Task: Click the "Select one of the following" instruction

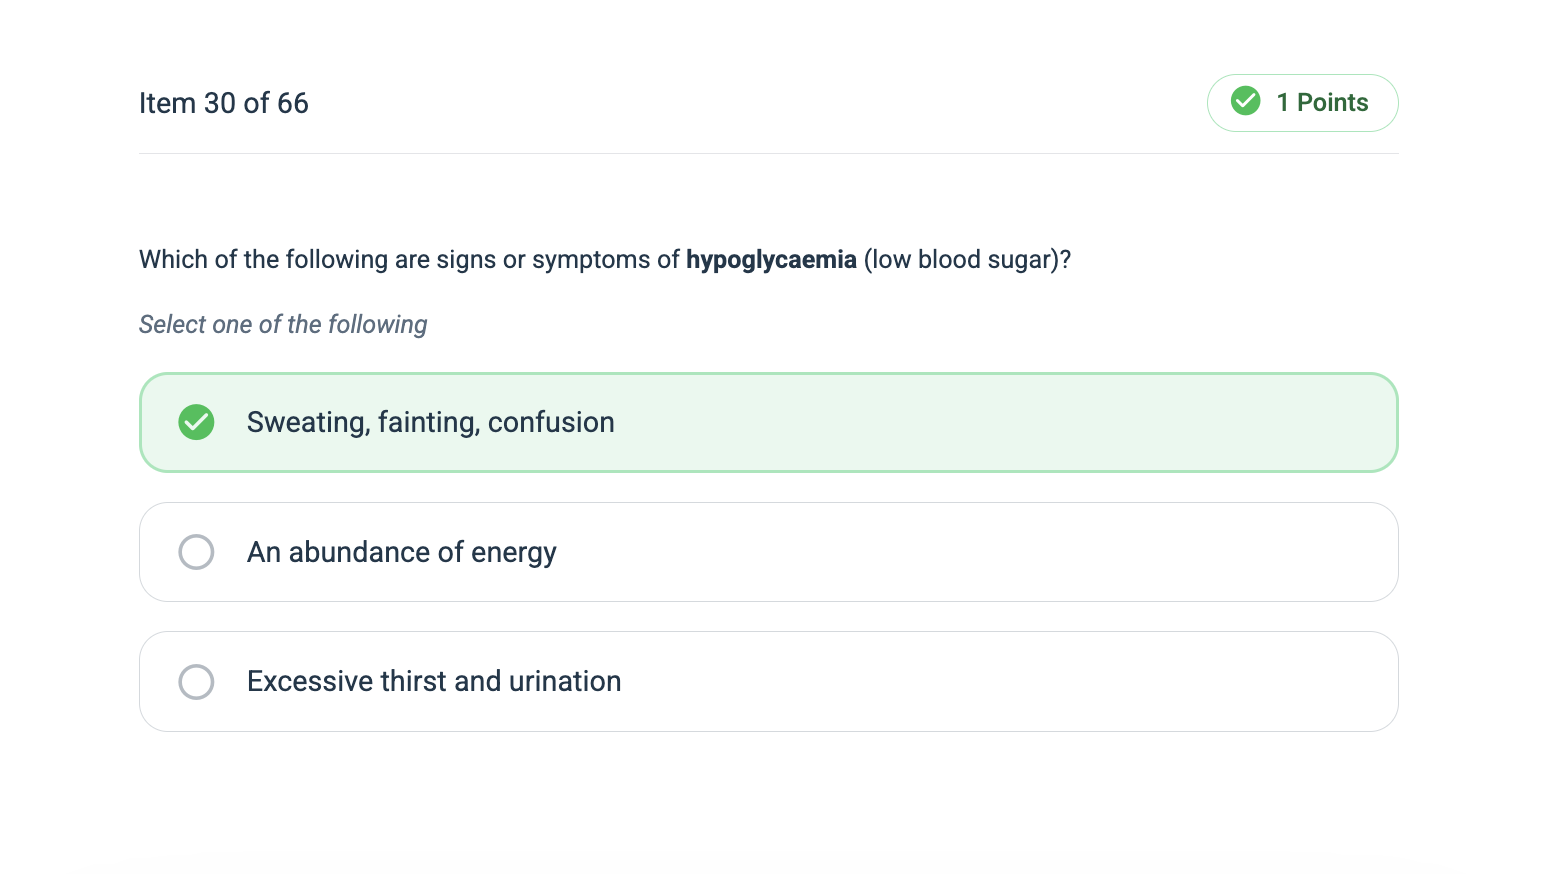Action: 283,325
